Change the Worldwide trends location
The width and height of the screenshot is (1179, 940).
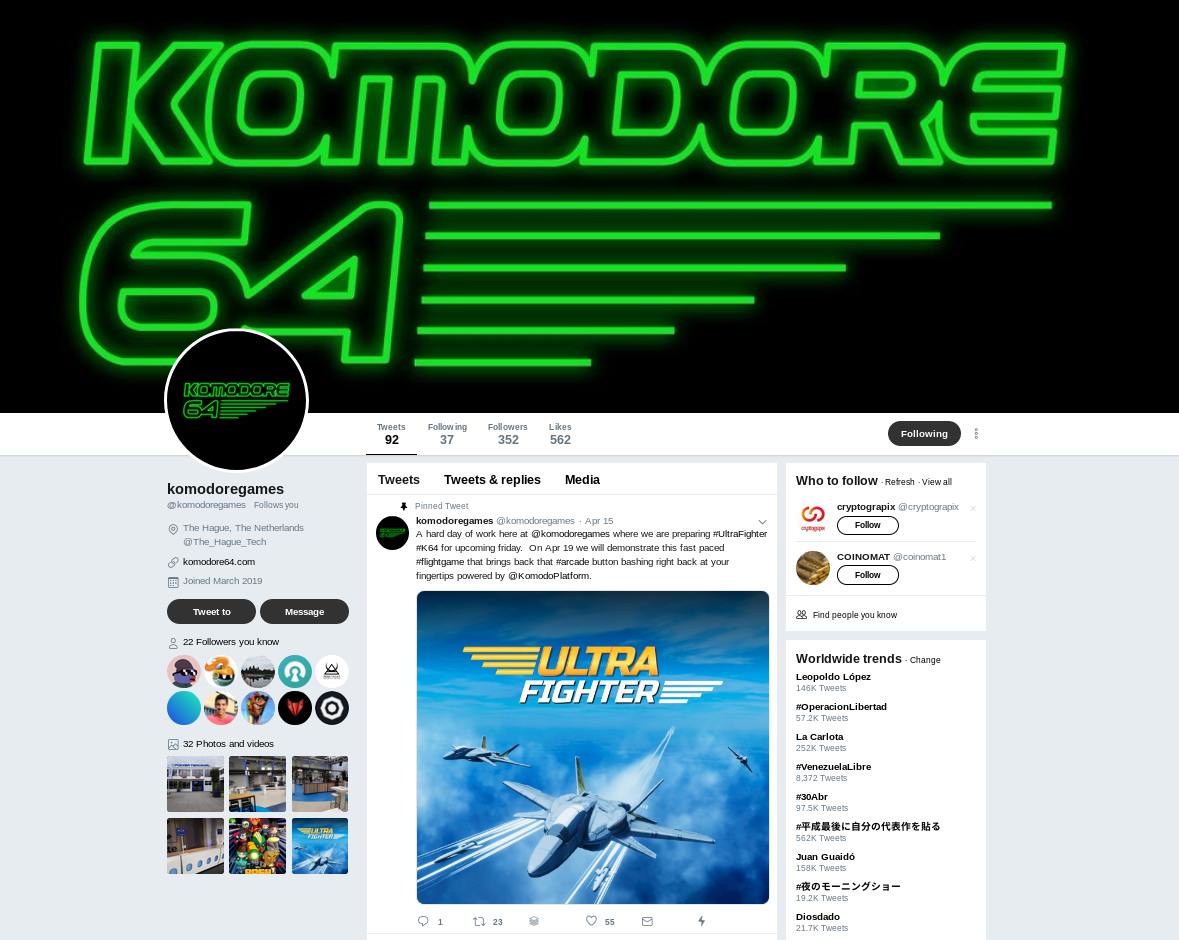(925, 660)
